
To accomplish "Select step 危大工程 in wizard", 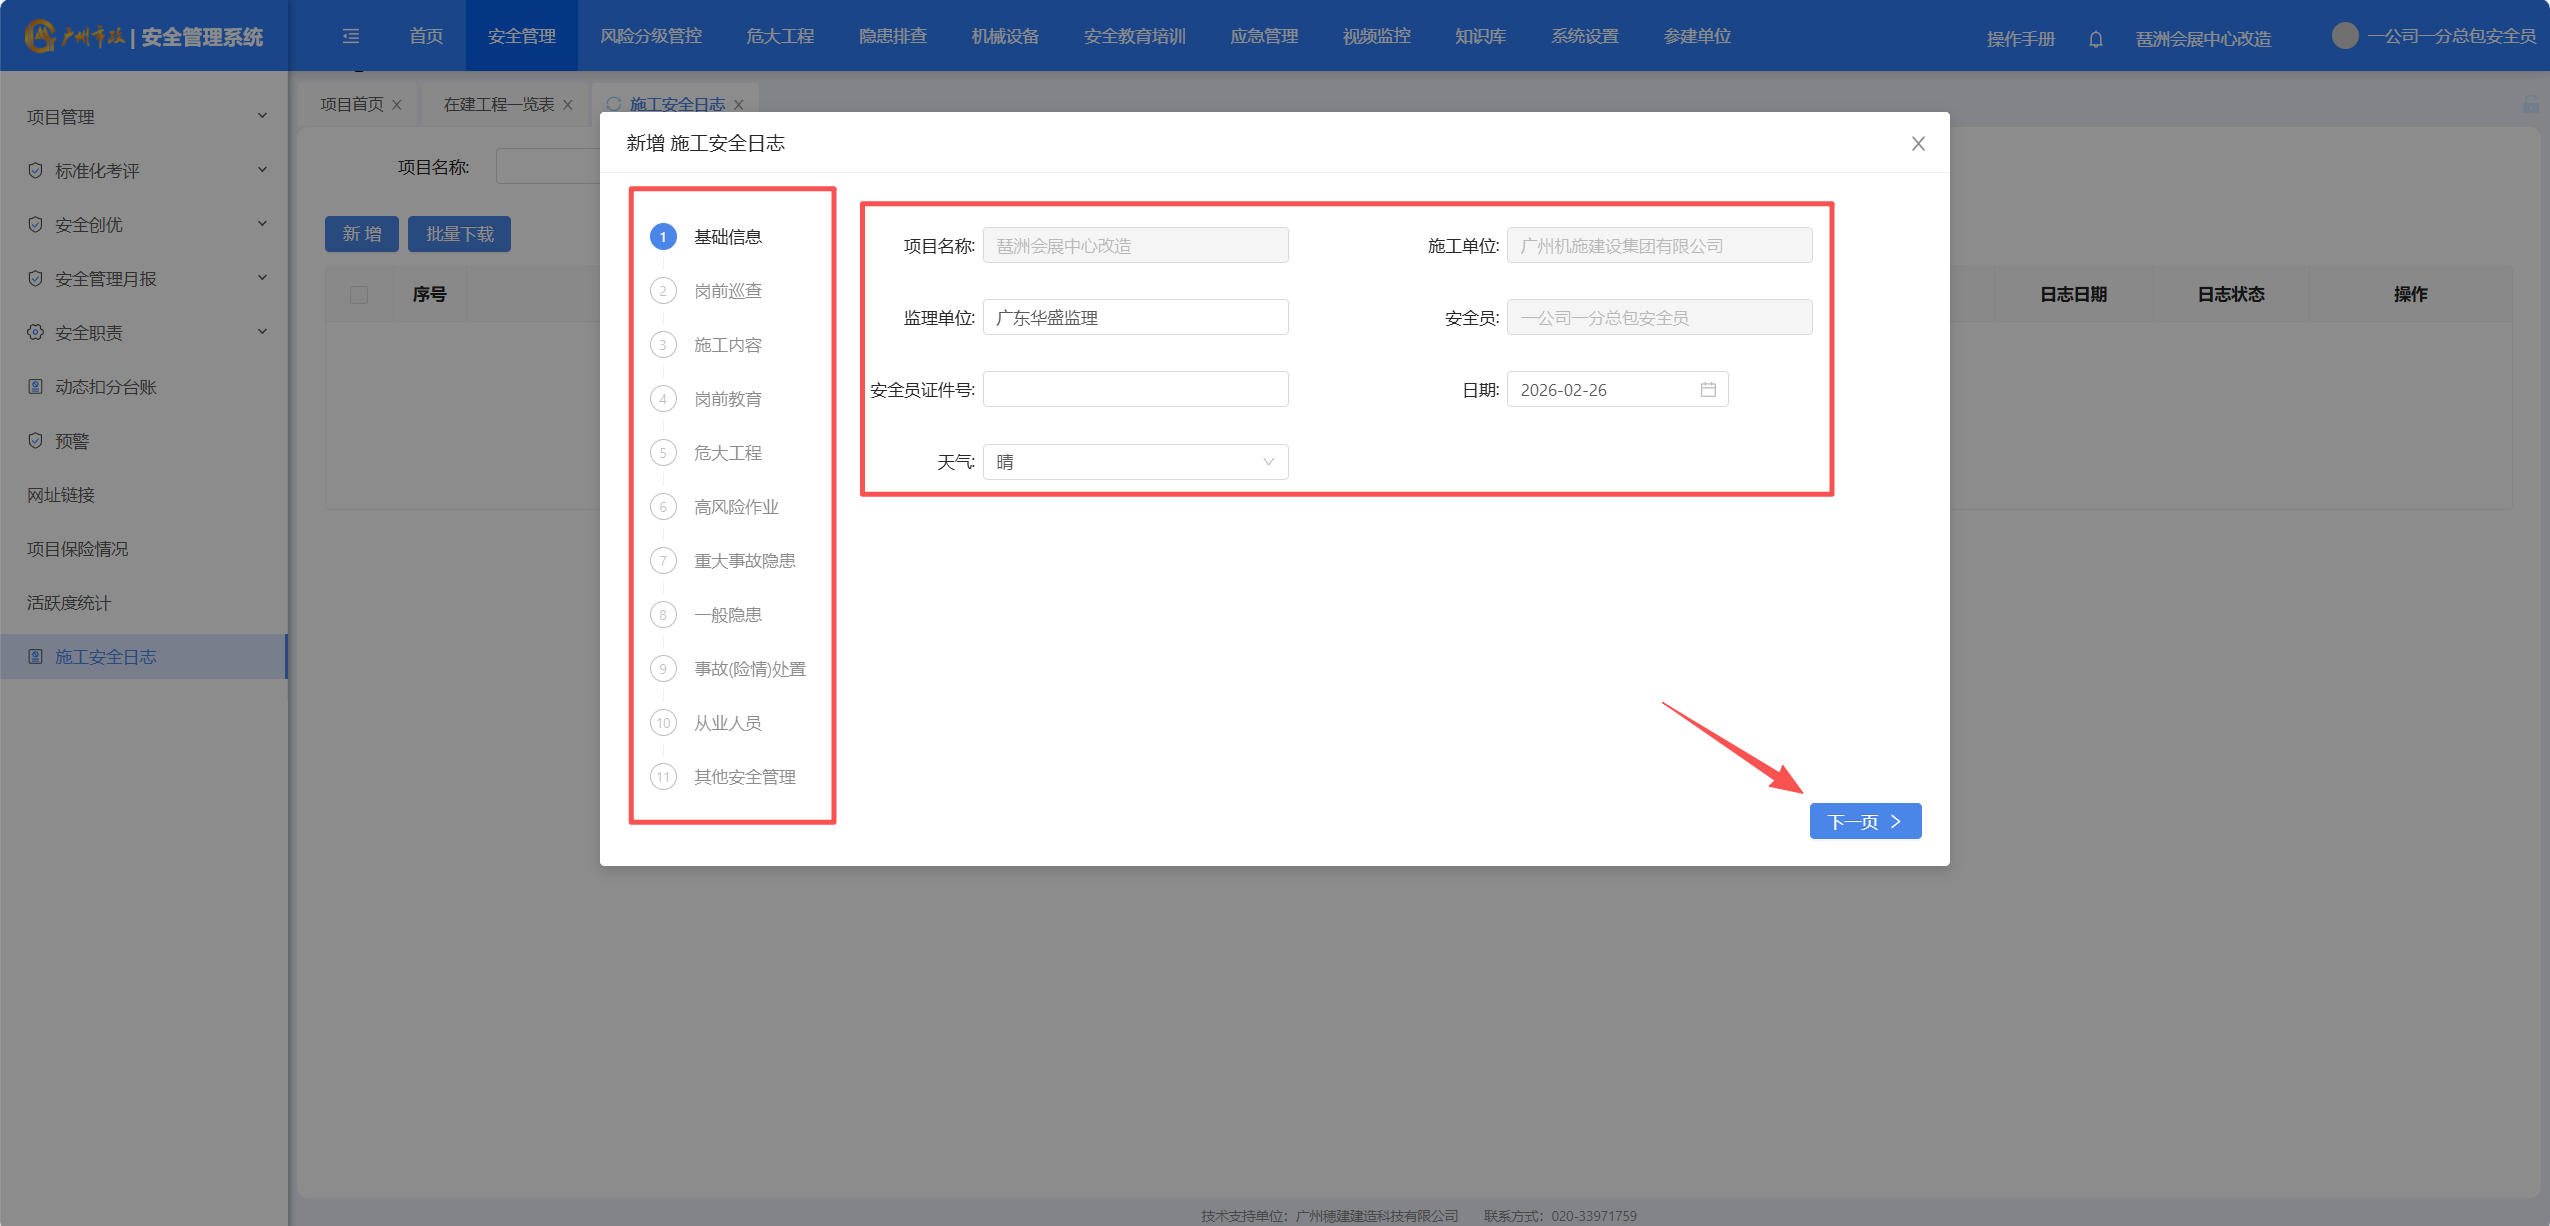I will click(727, 453).
